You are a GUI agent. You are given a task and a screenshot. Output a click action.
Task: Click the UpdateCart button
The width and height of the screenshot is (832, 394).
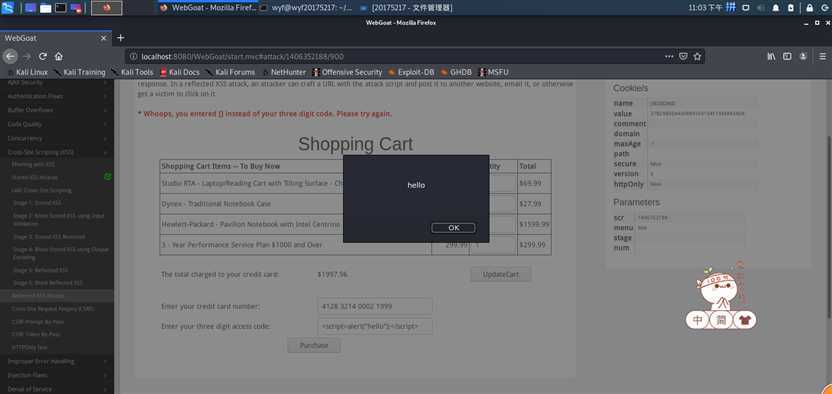(x=500, y=274)
